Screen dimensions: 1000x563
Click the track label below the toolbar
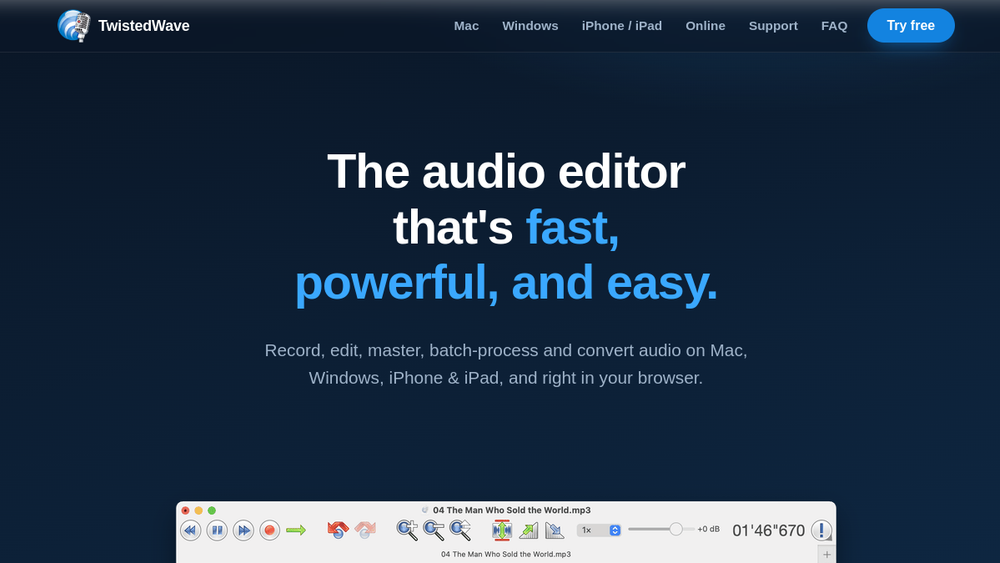point(506,554)
